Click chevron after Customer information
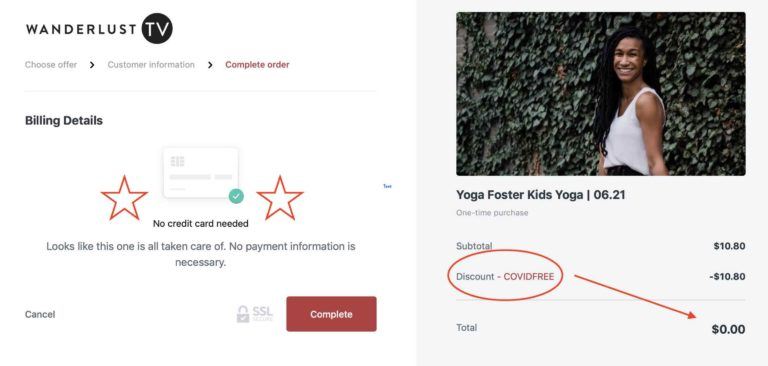 point(210,65)
